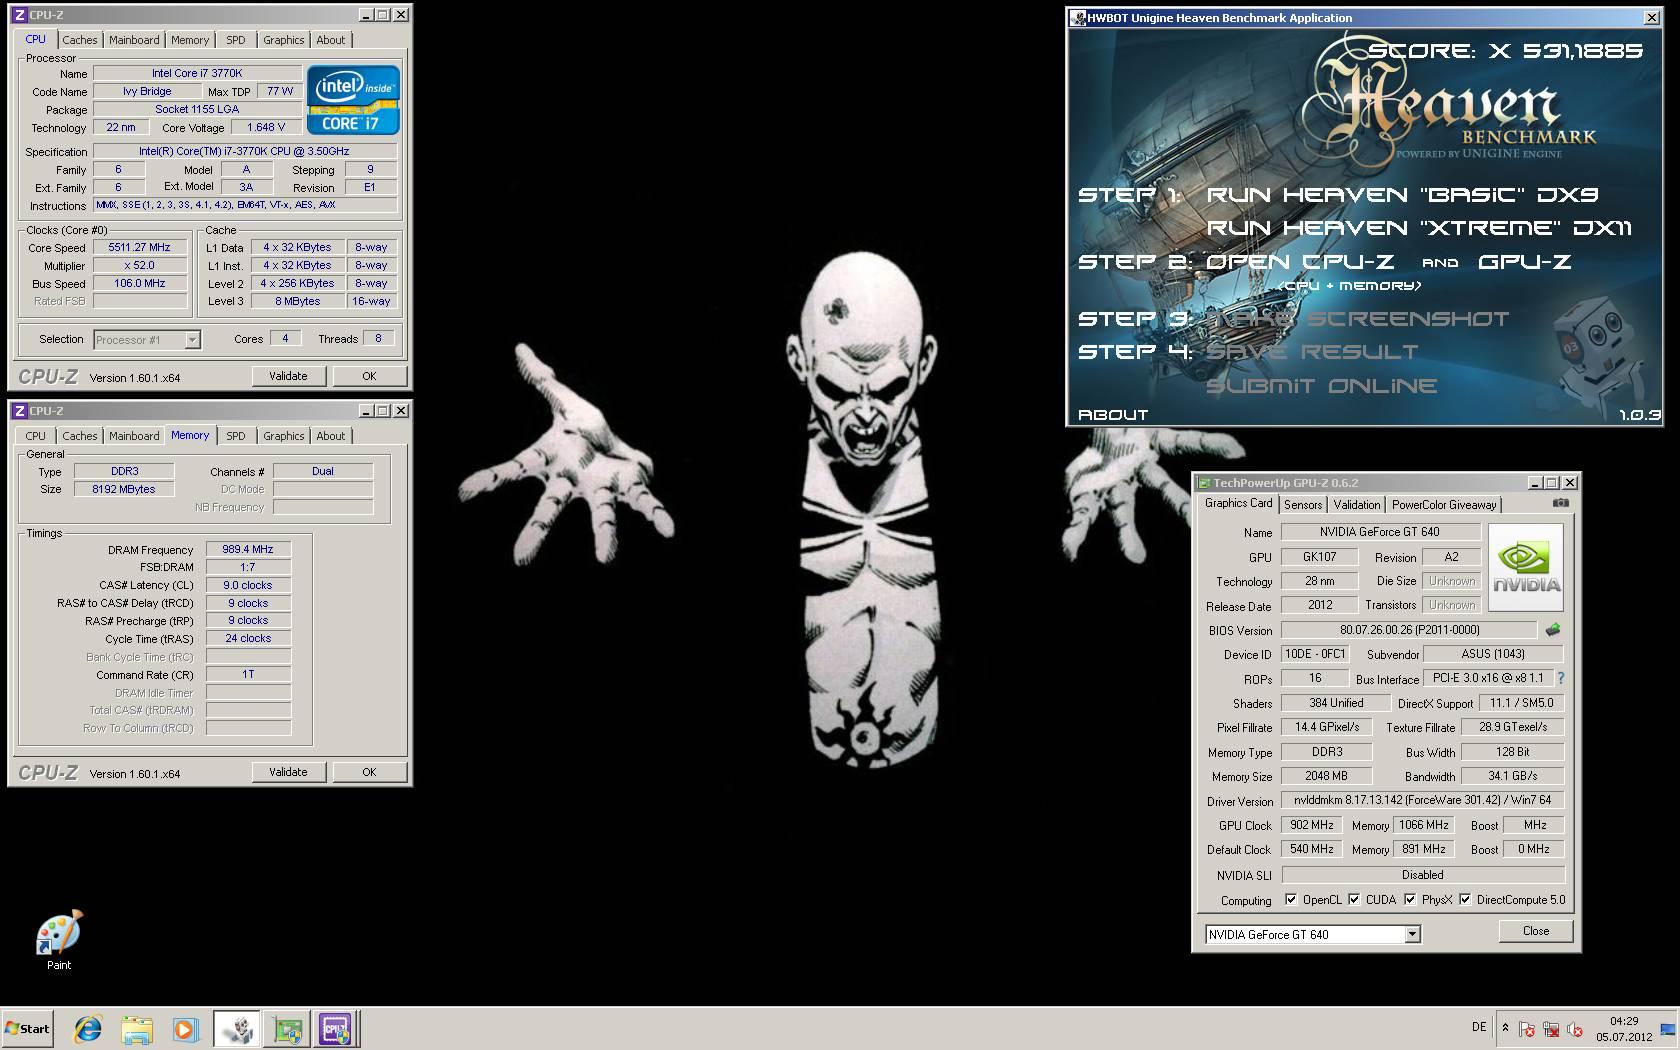This screenshot has height=1050, width=1680.
Task: Click the NVIDIA logo in GPU-Z
Action: [x=1526, y=568]
